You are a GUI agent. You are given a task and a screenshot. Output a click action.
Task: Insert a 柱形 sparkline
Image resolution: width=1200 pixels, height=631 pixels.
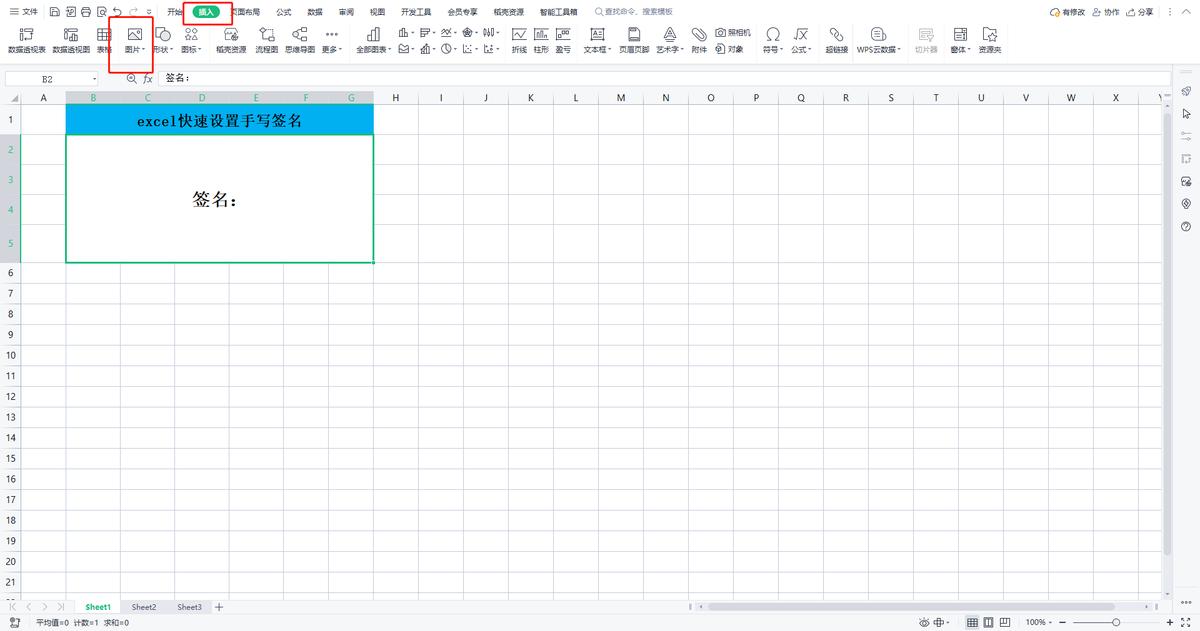(541, 40)
